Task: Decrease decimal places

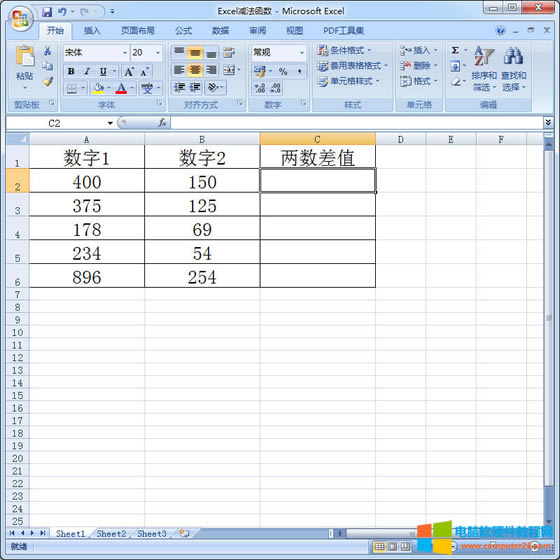Action: coord(275,88)
